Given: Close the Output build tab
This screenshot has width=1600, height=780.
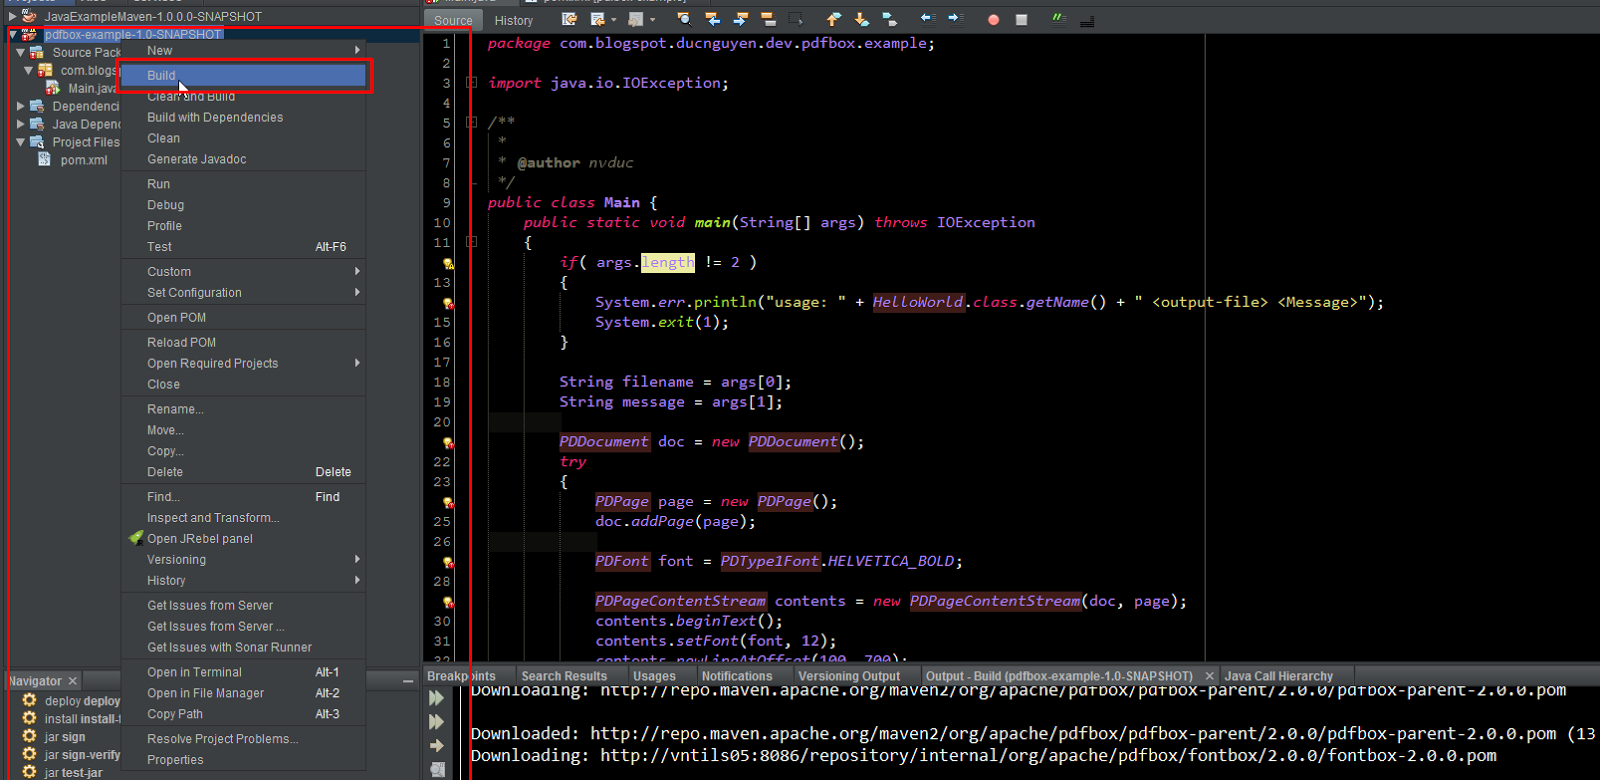Looking at the screenshot, I should [x=1210, y=677].
